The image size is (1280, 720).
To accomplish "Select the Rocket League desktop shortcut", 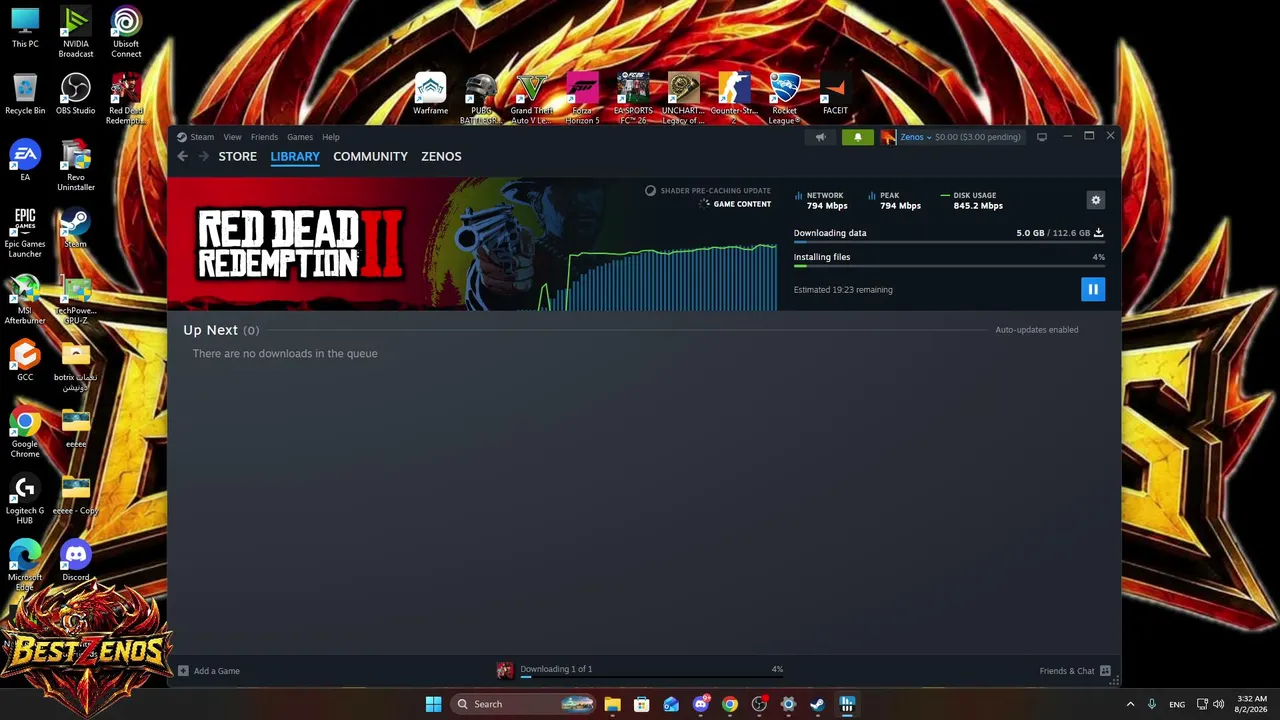I will coord(784,99).
